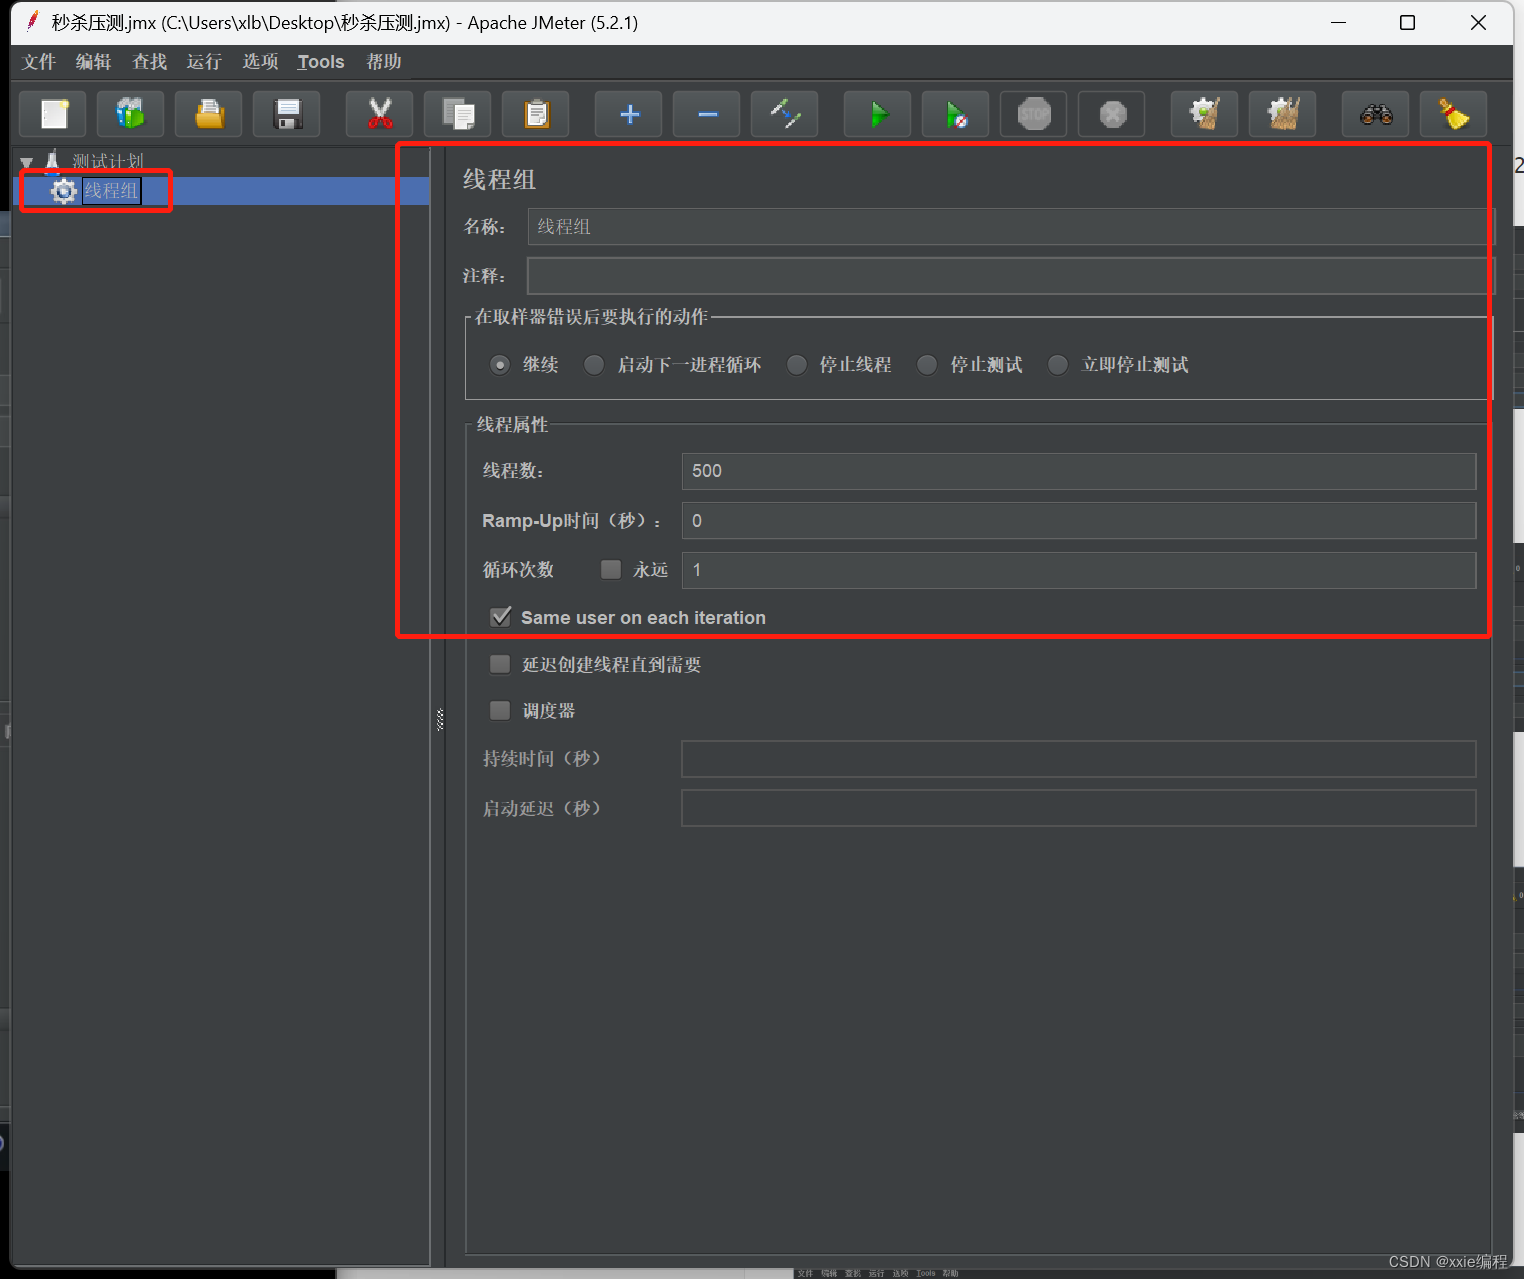Click the Search binoculars icon
The height and width of the screenshot is (1279, 1524).
click(x=1376, y=114)
